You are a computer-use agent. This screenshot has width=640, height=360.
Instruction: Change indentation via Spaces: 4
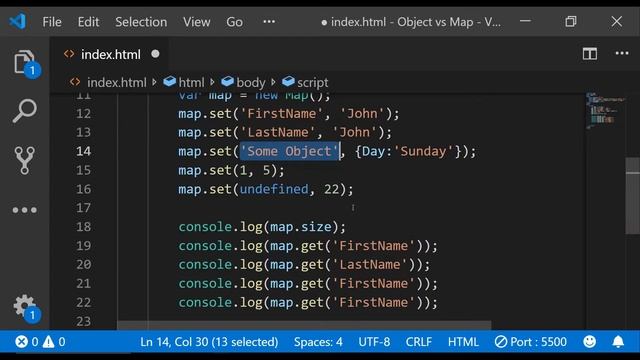(x=318, y=342)
